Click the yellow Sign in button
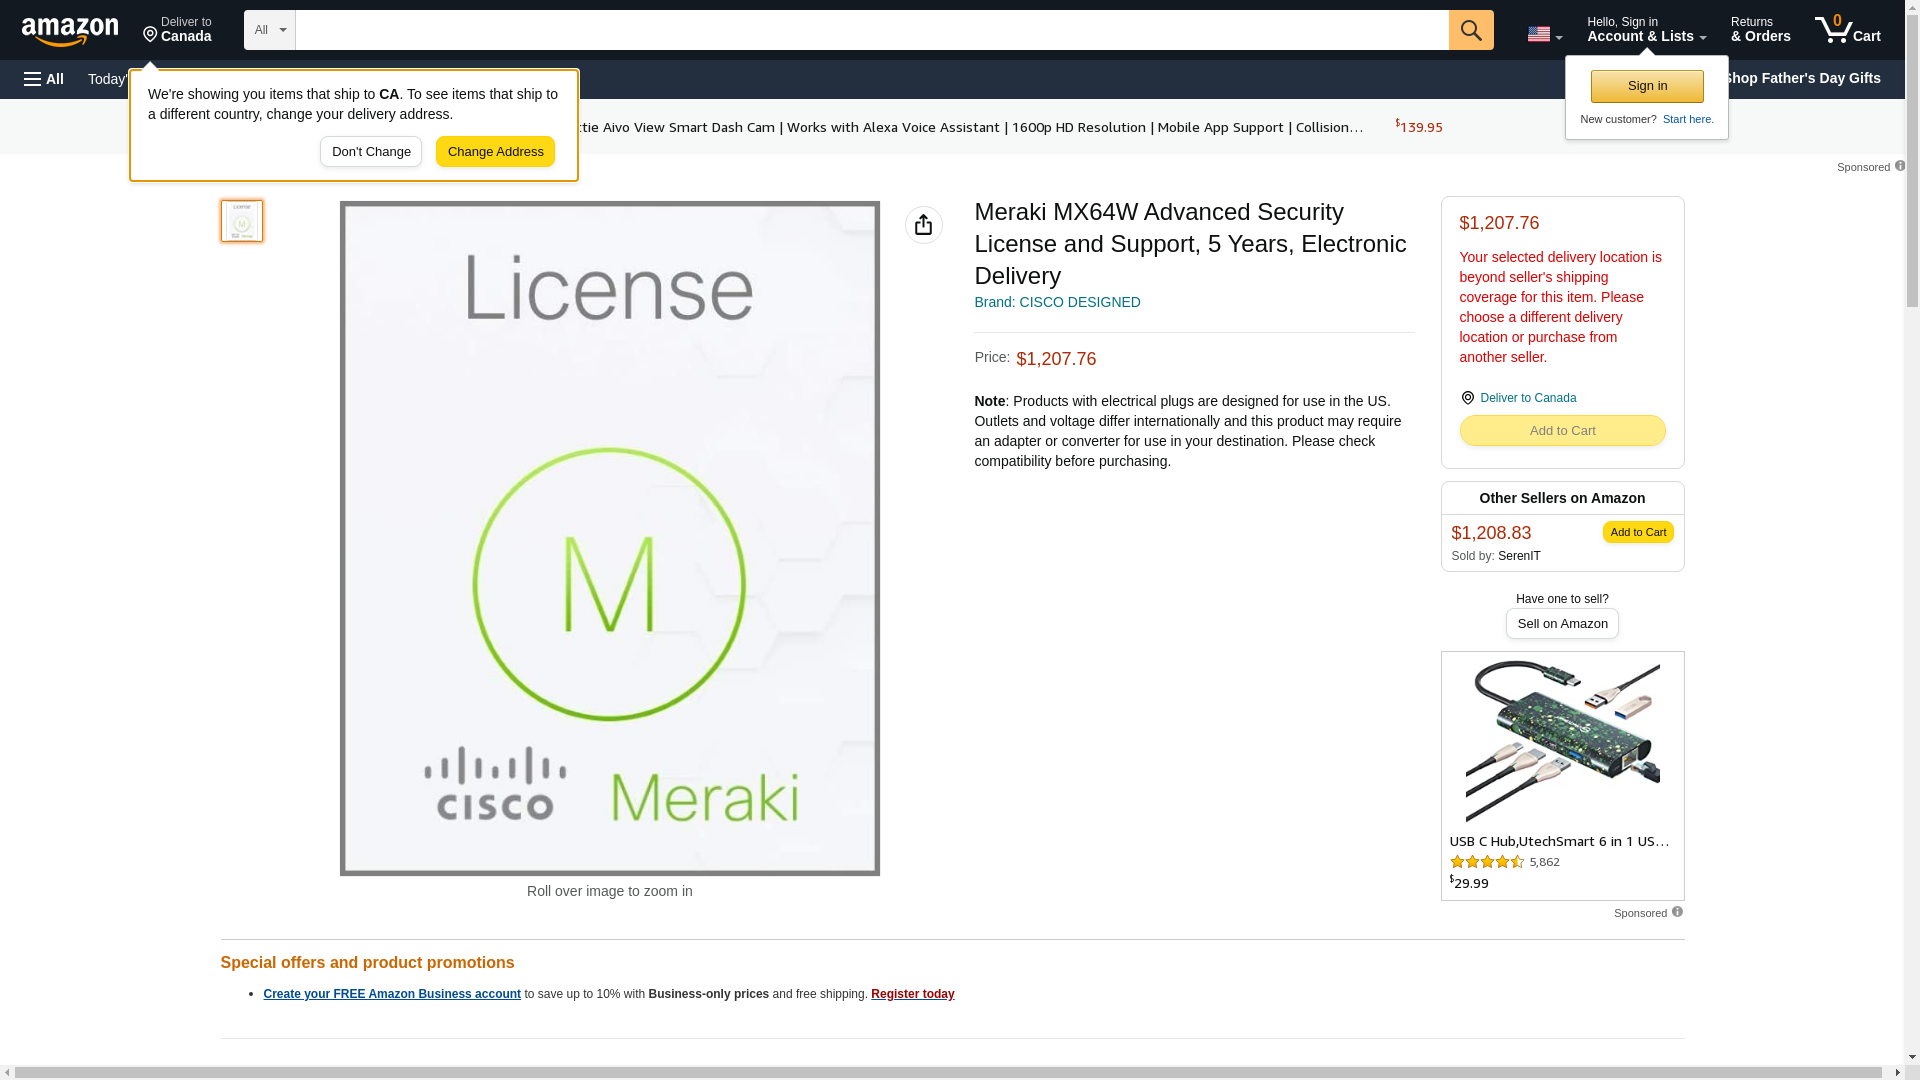 click(1647, 86)
